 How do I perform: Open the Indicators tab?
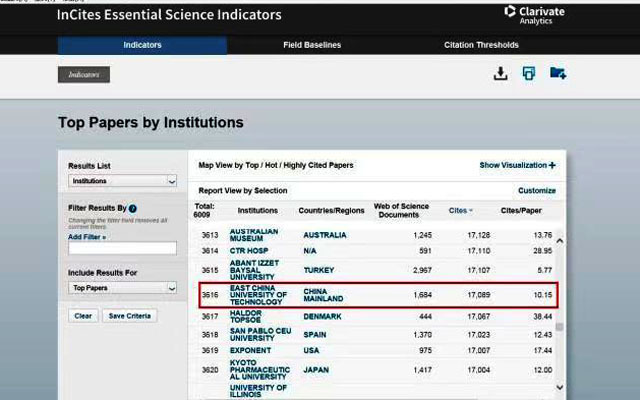point(142,45)
